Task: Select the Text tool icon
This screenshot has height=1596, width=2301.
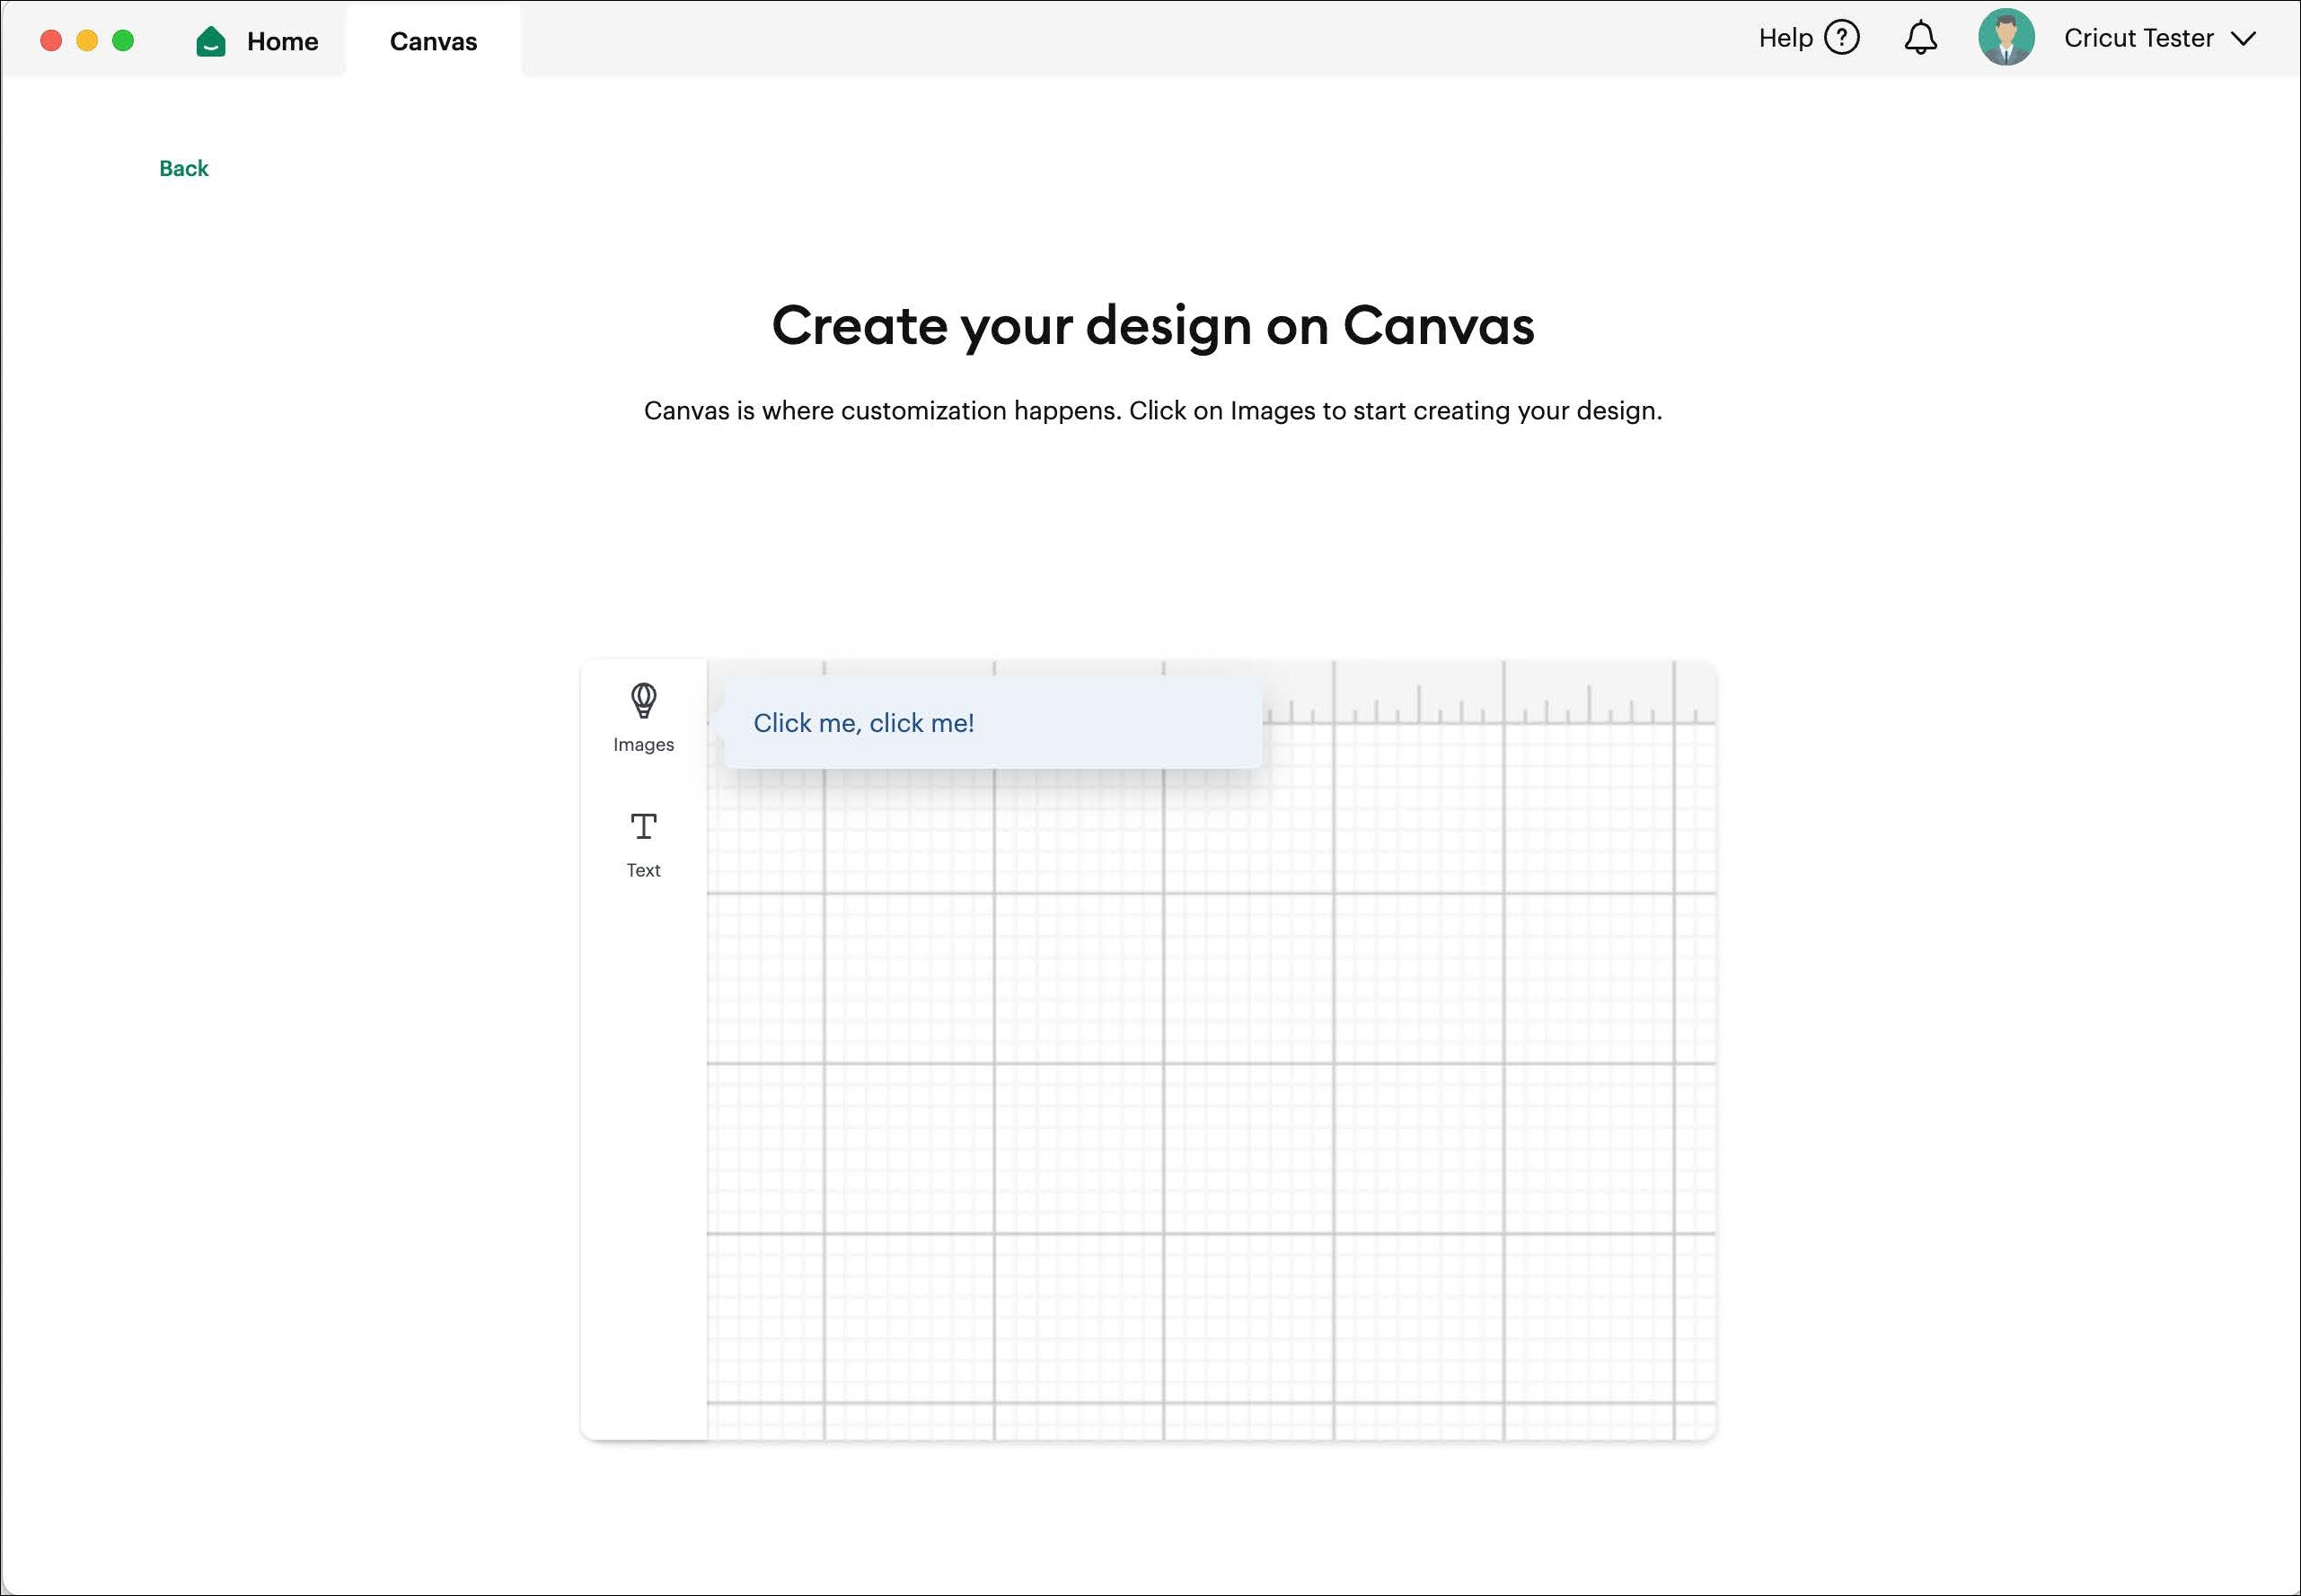Action: 643,826
